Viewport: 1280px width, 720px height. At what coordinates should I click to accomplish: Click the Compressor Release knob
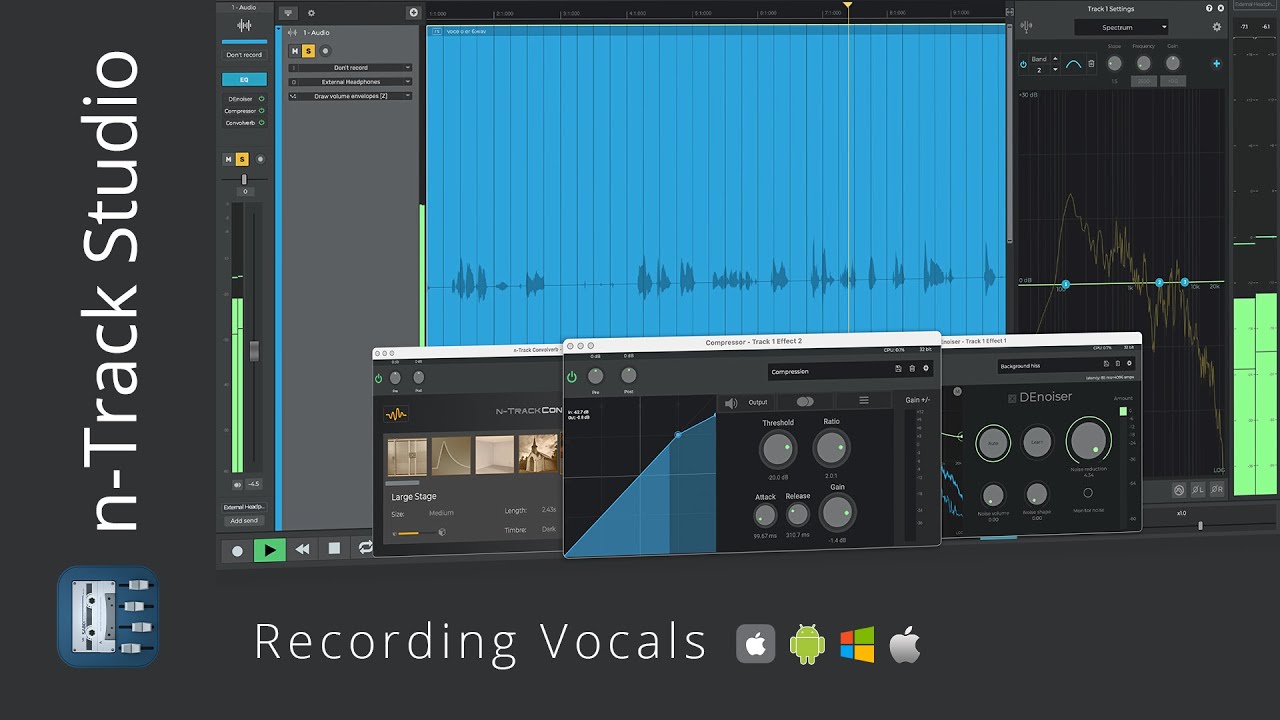(x=798, y=515)
